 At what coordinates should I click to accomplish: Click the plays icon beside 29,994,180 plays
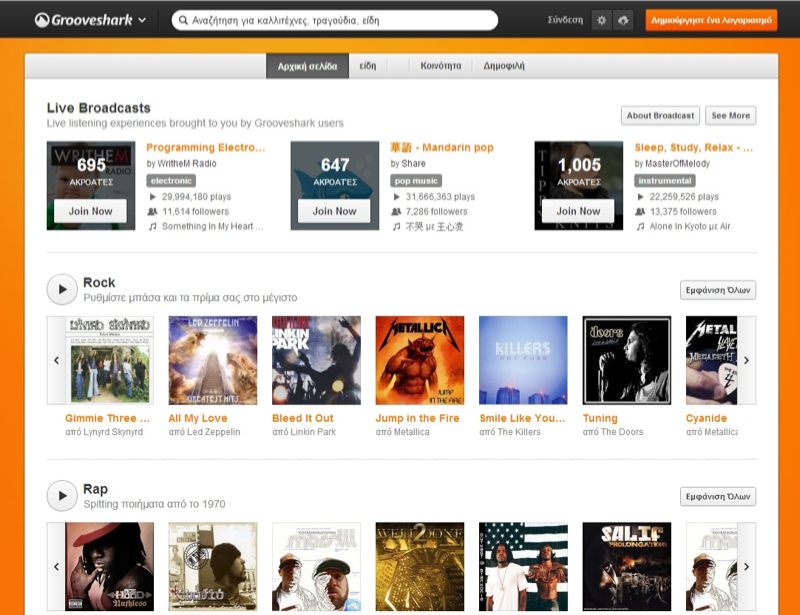(153, 196)
